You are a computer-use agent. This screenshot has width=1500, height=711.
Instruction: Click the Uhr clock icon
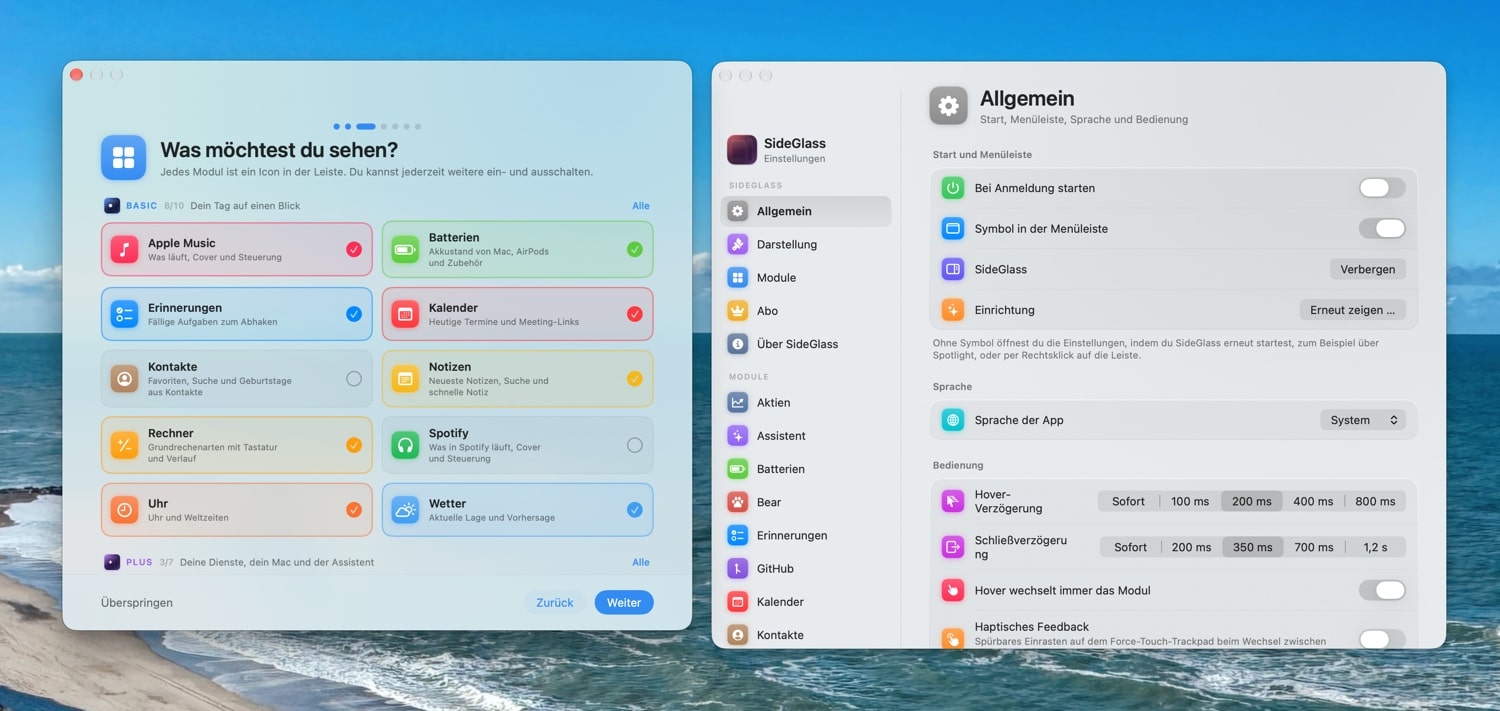pyautogui.click(x=124, y=510)
